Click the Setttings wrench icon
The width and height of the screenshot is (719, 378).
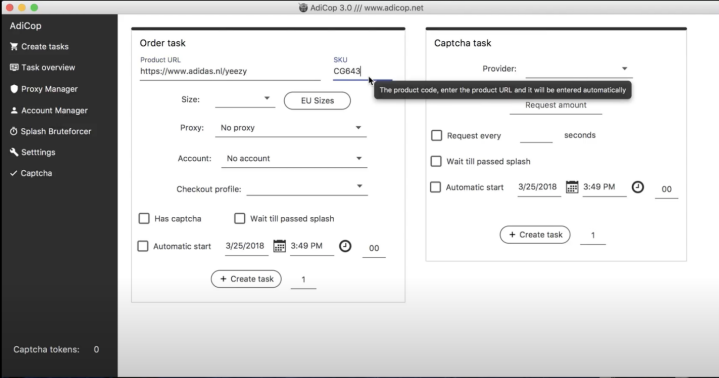coord(14,152)
